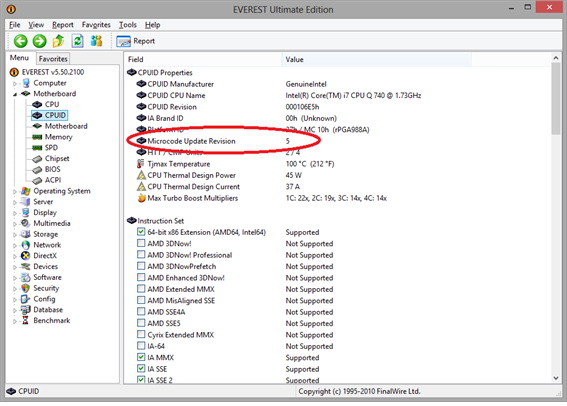Switch to the Favorites tab
The height and width of the screenshot is (406, 567).
53,59
